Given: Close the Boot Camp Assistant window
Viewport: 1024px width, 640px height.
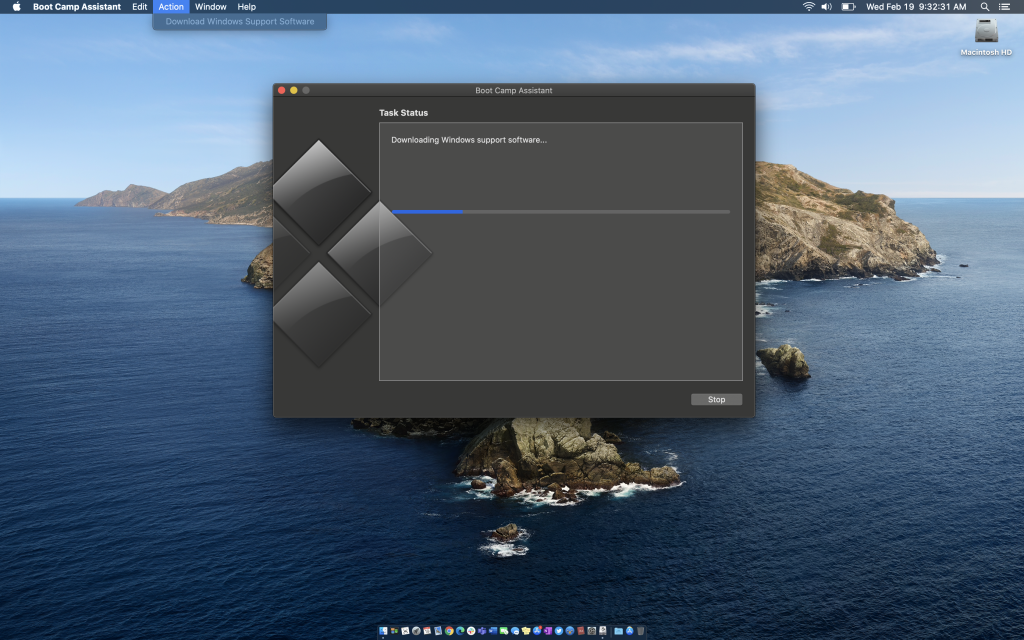Looking at the screenshot, I should tap(281, 90).
